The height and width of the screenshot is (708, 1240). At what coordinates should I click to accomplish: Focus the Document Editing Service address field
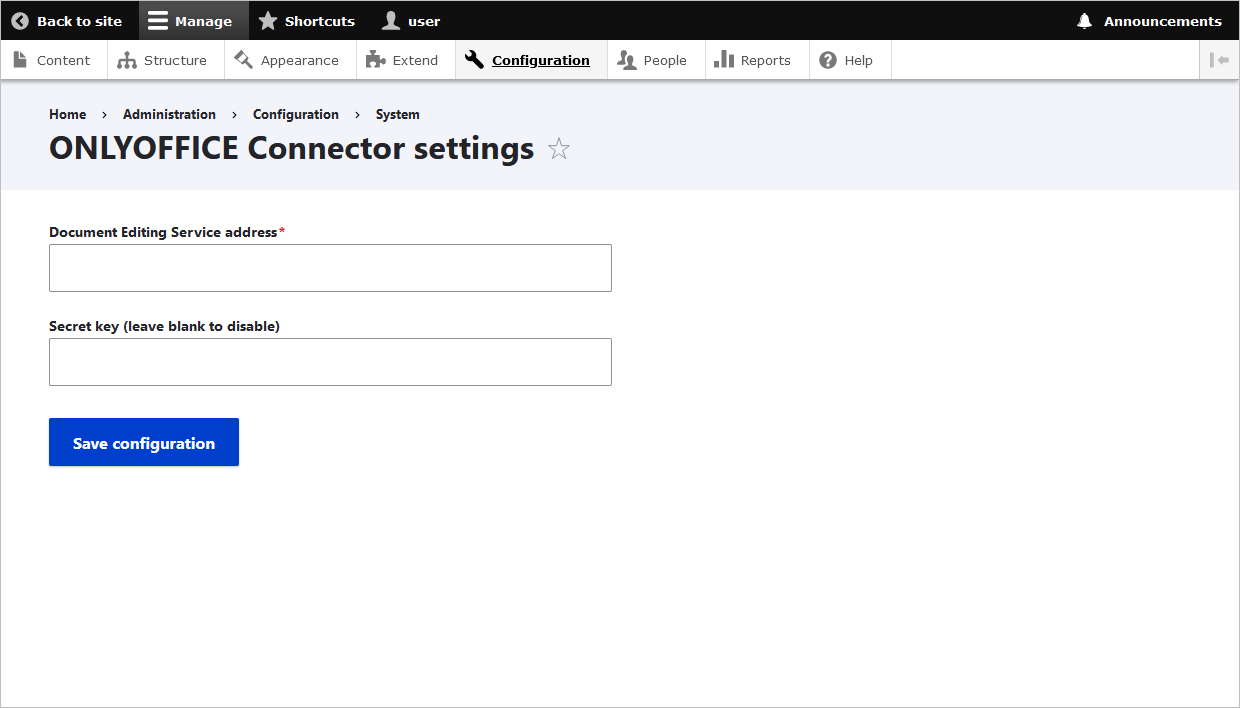[330, 268]
